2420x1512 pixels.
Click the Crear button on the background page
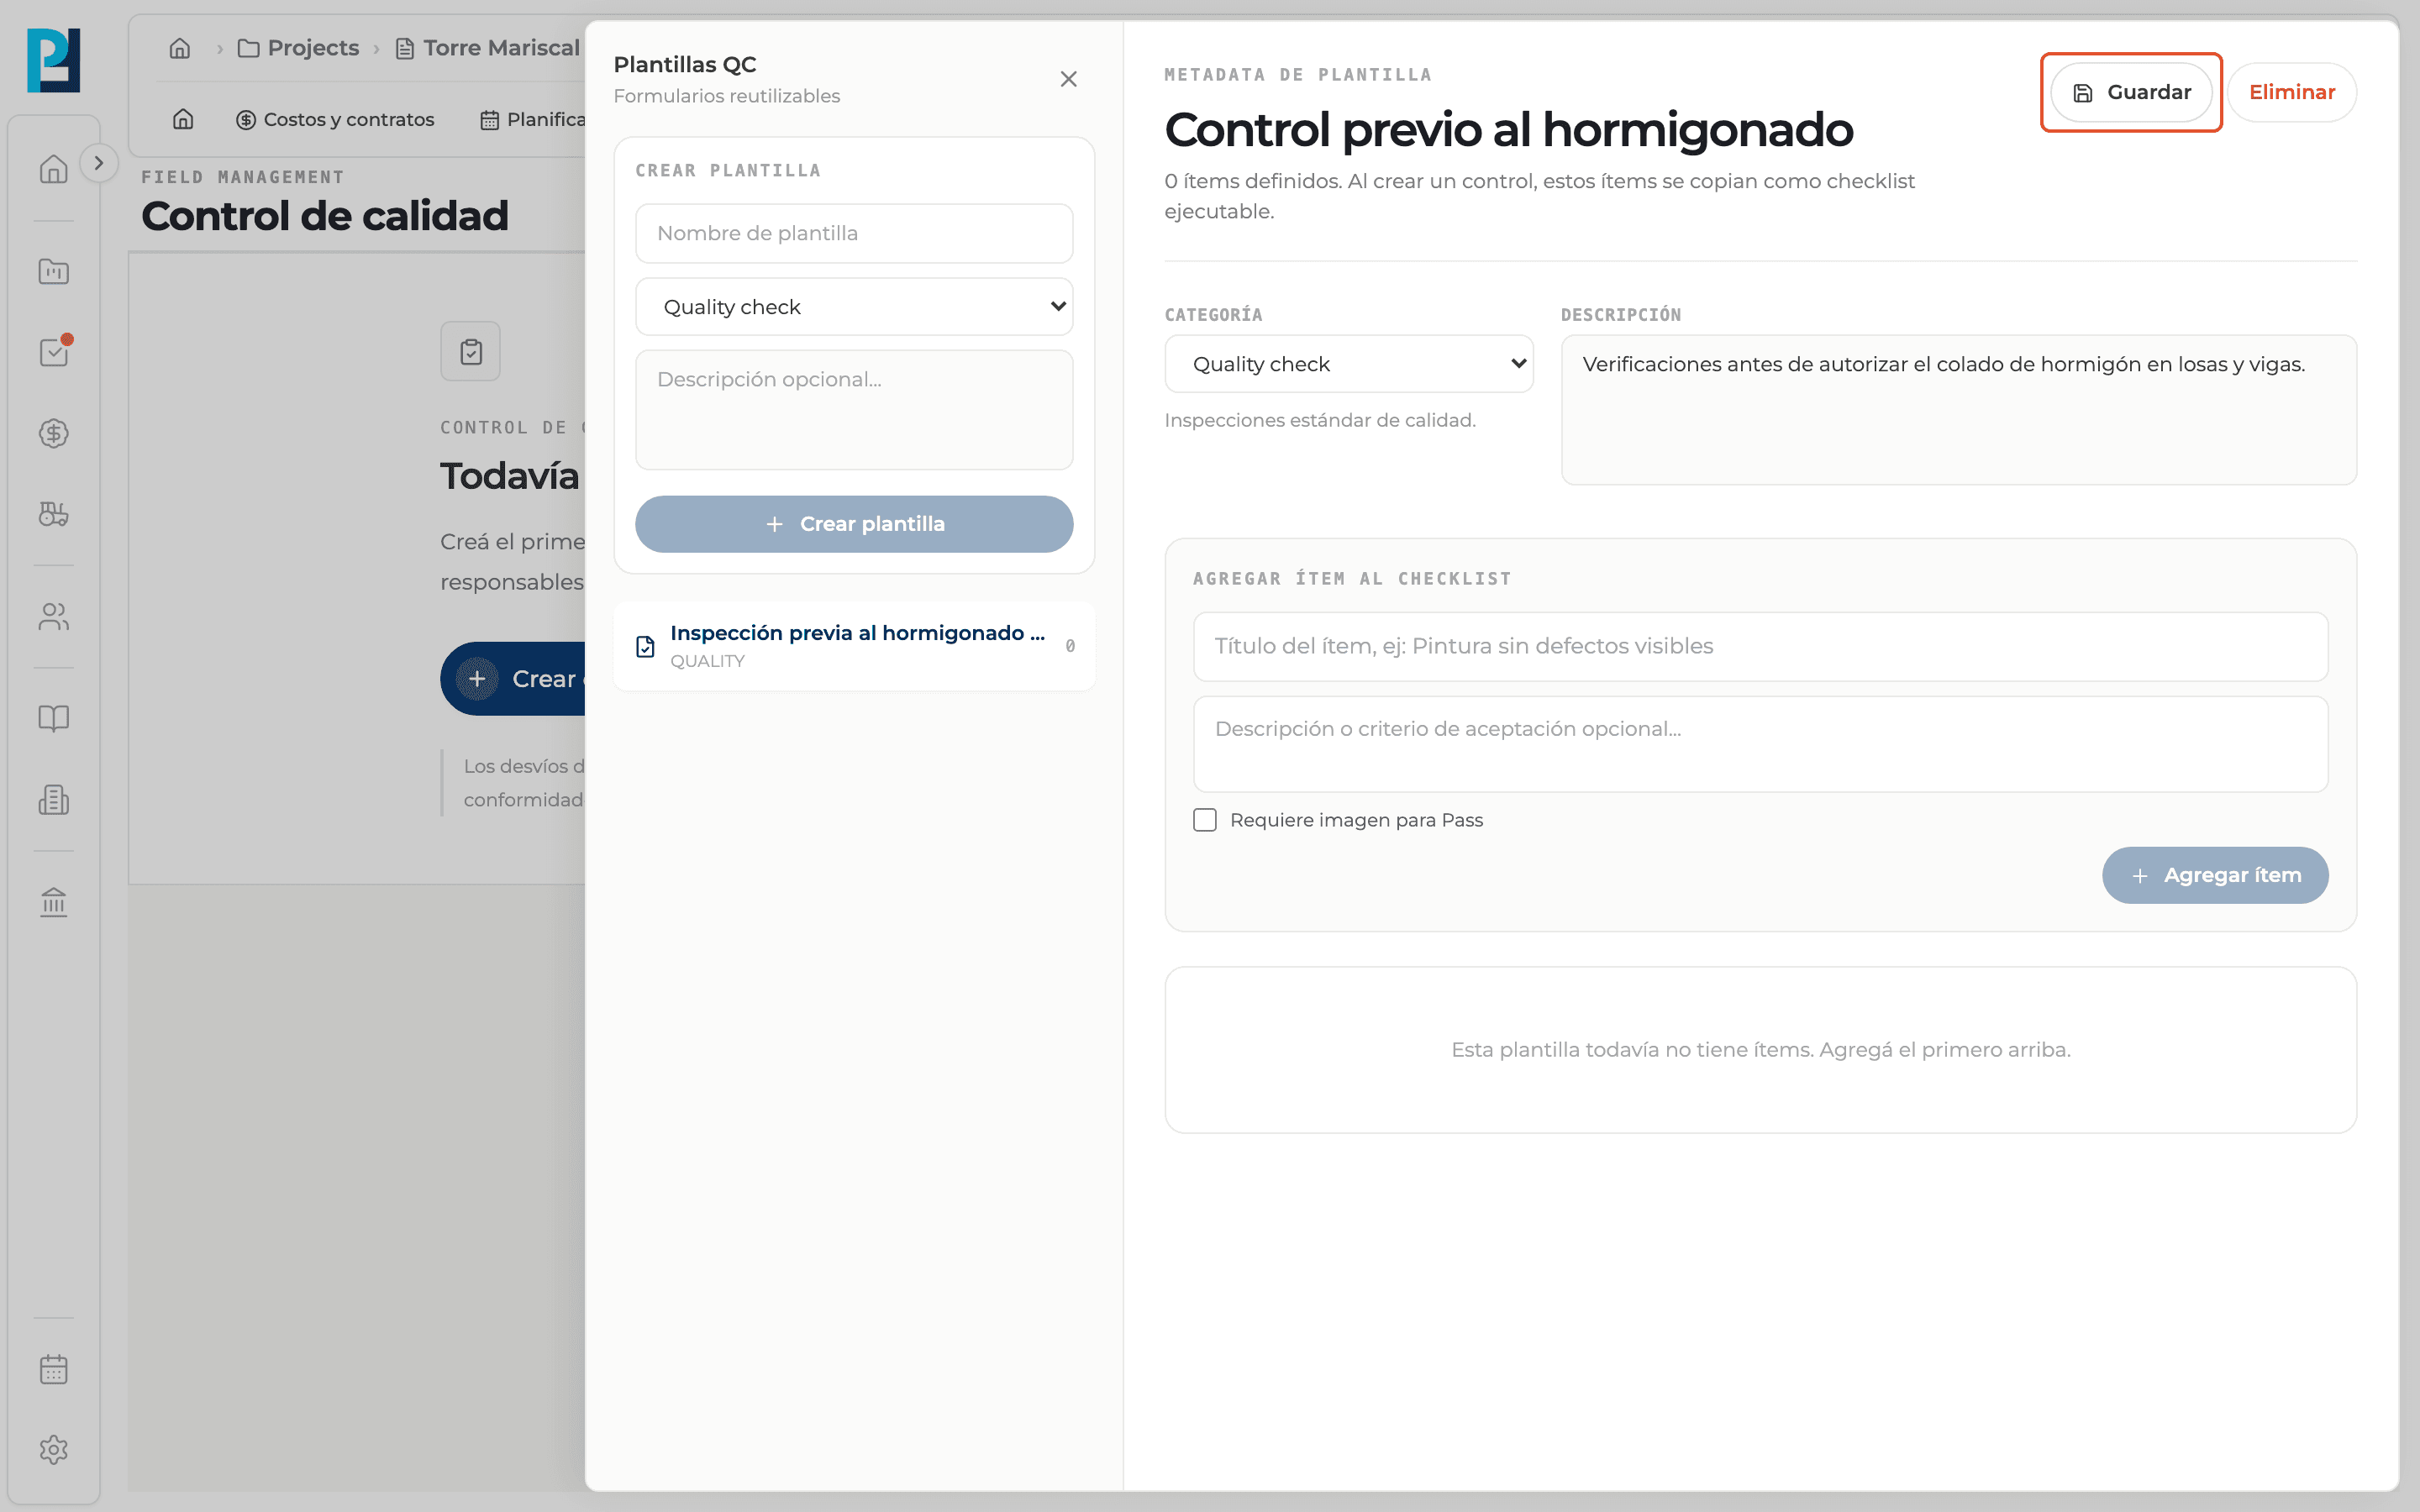513,679
